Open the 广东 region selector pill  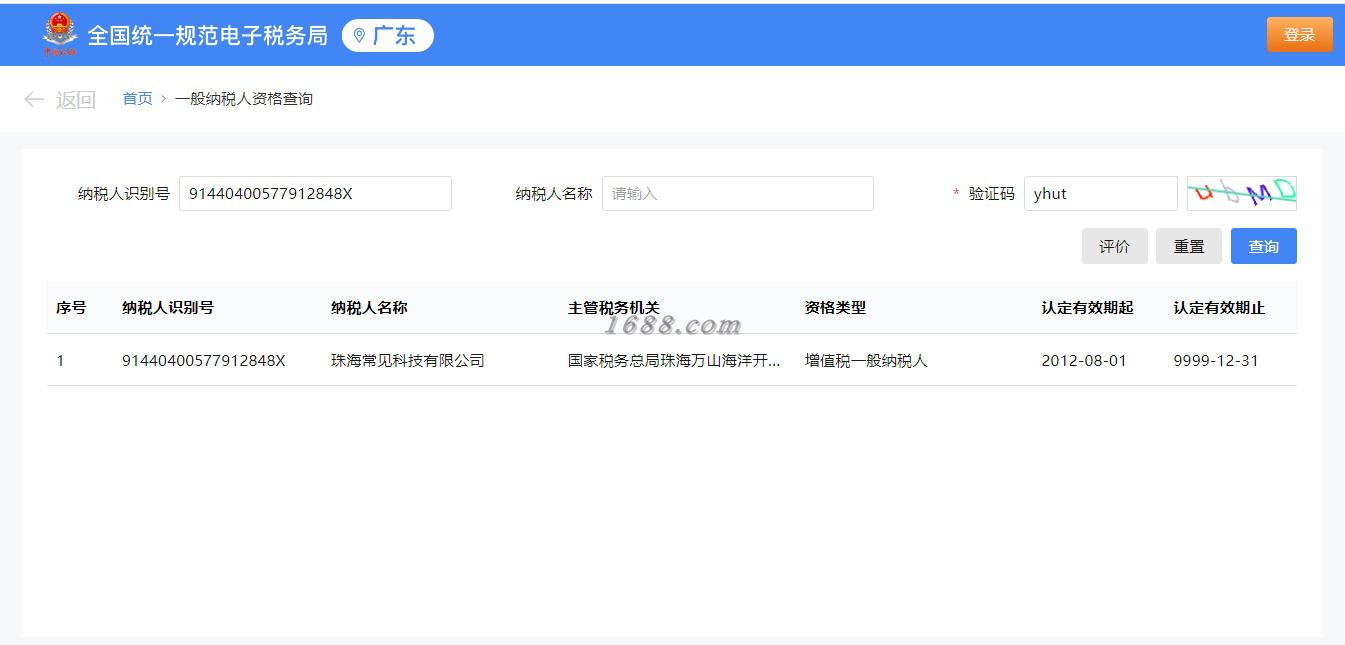coord(388,36)
